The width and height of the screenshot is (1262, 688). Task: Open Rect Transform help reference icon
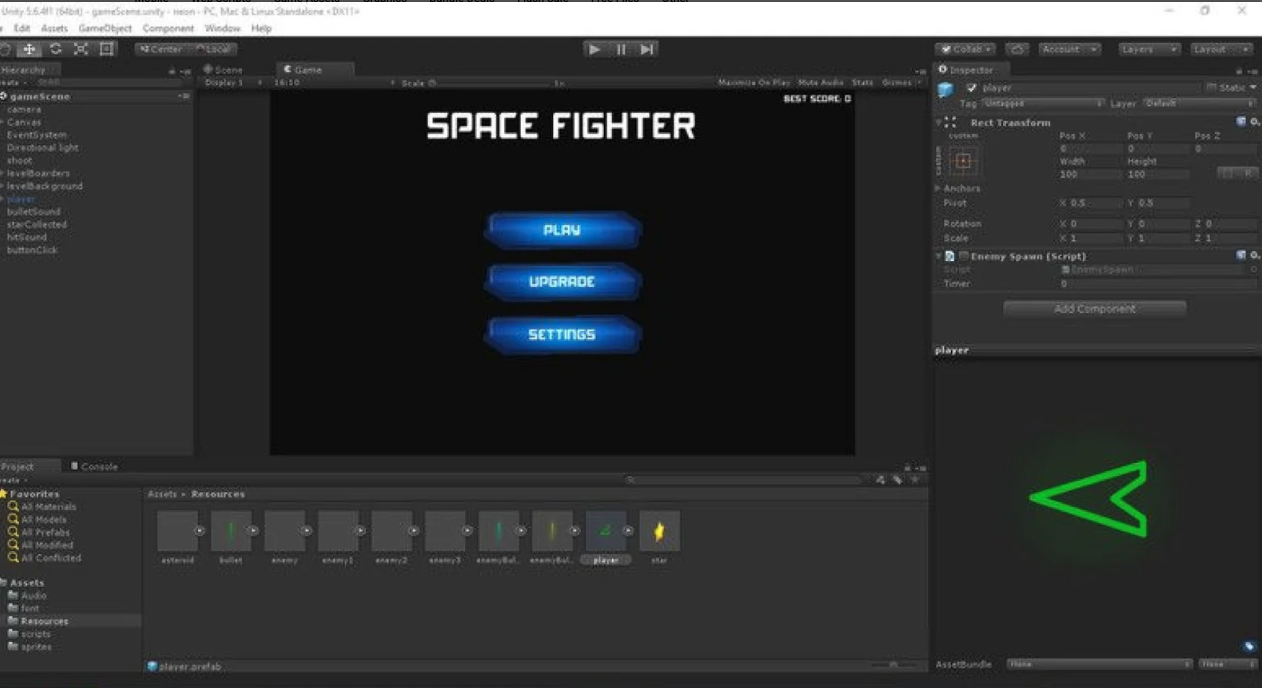(1242, 122)
